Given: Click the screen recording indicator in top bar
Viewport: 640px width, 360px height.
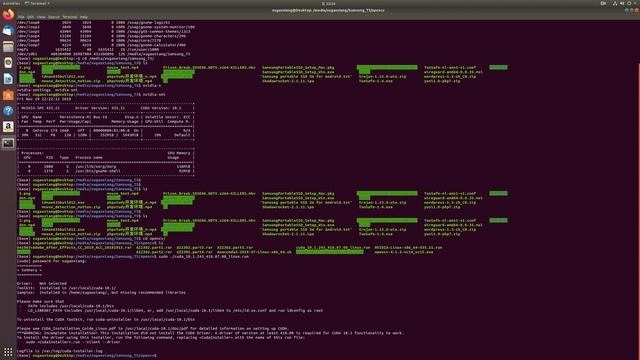Looking at the screenshot, I should 603,3.
